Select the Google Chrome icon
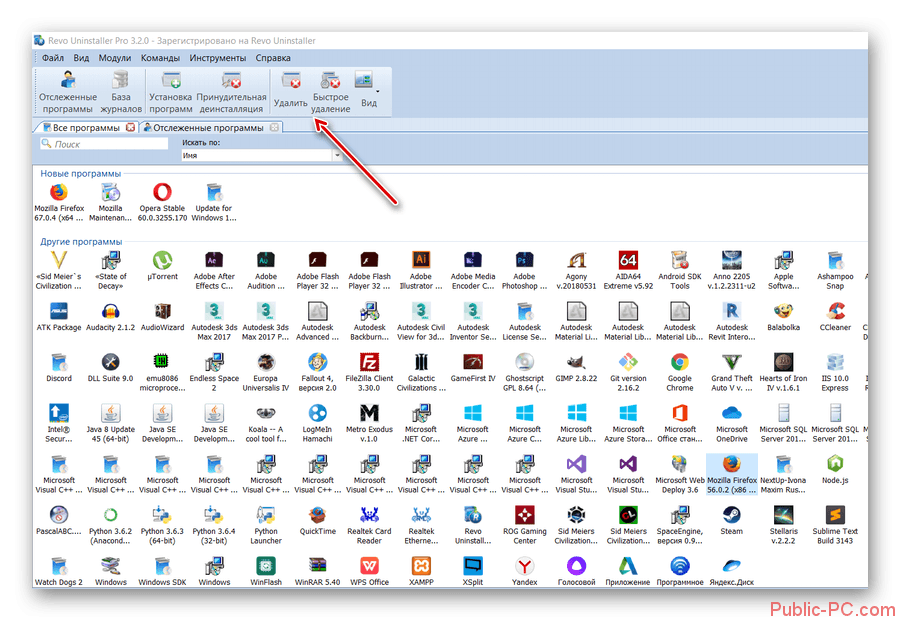 click(680, 372)
